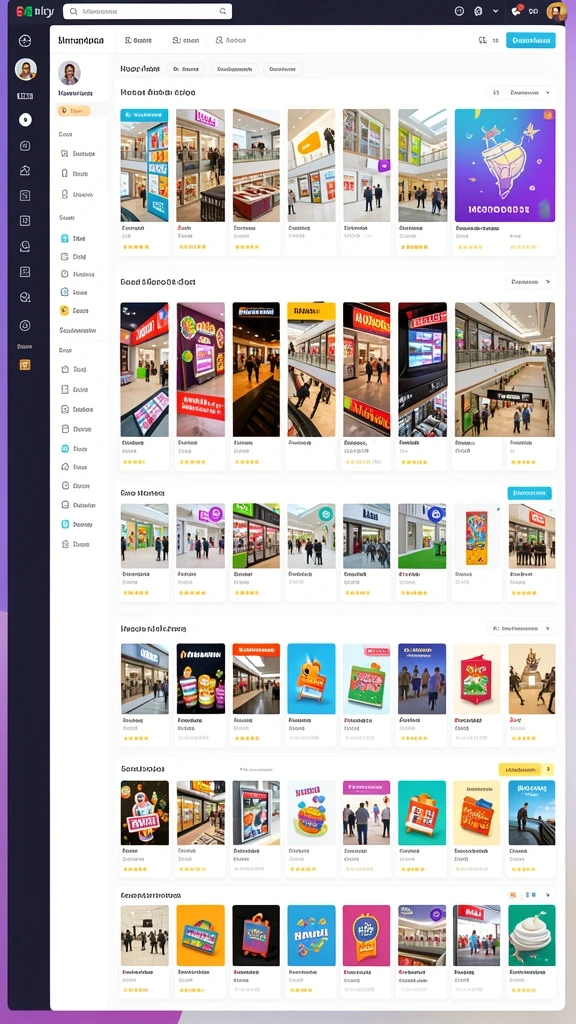Open the large purple diamond illustration card
Viewport: 576px width, 1024px height.
[x=505, y=166]
